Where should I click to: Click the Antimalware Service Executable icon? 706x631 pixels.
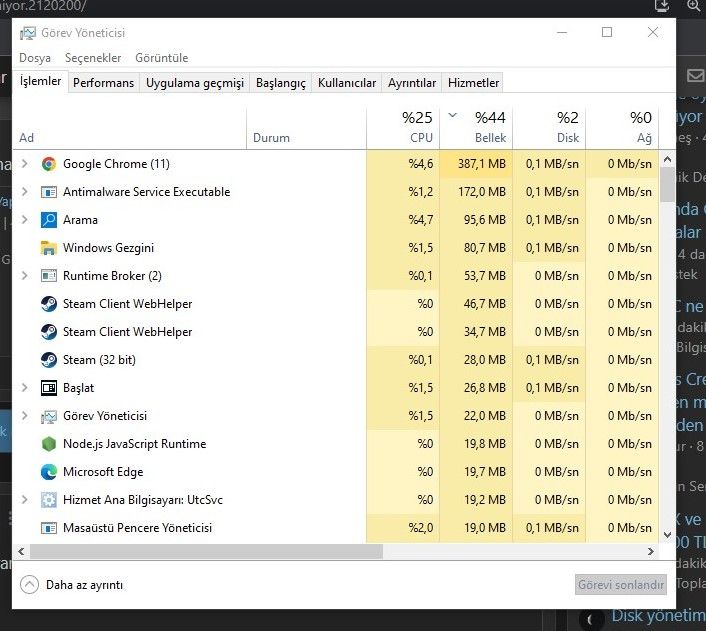pos(49,192)
